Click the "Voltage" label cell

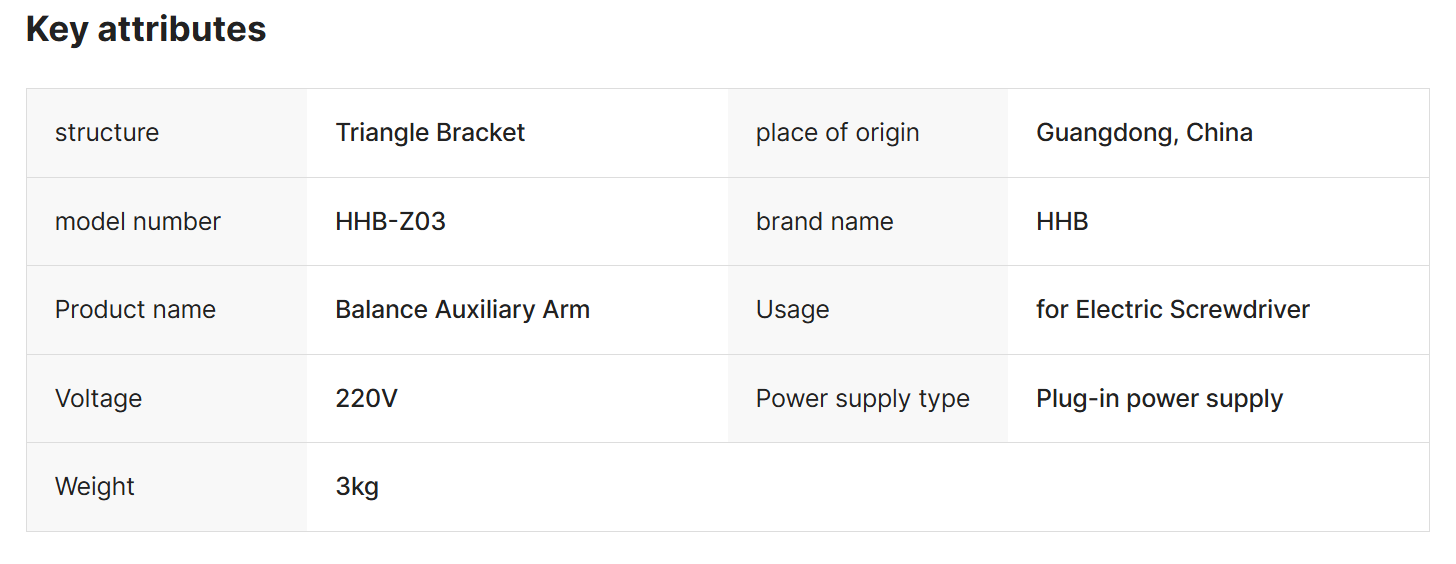[98, 399]
